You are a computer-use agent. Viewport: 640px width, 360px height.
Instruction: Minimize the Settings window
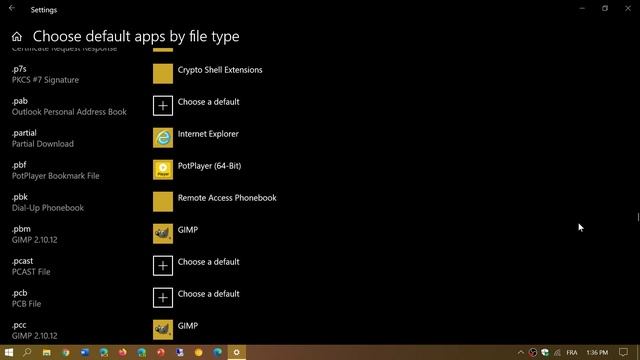coord(582,8)
